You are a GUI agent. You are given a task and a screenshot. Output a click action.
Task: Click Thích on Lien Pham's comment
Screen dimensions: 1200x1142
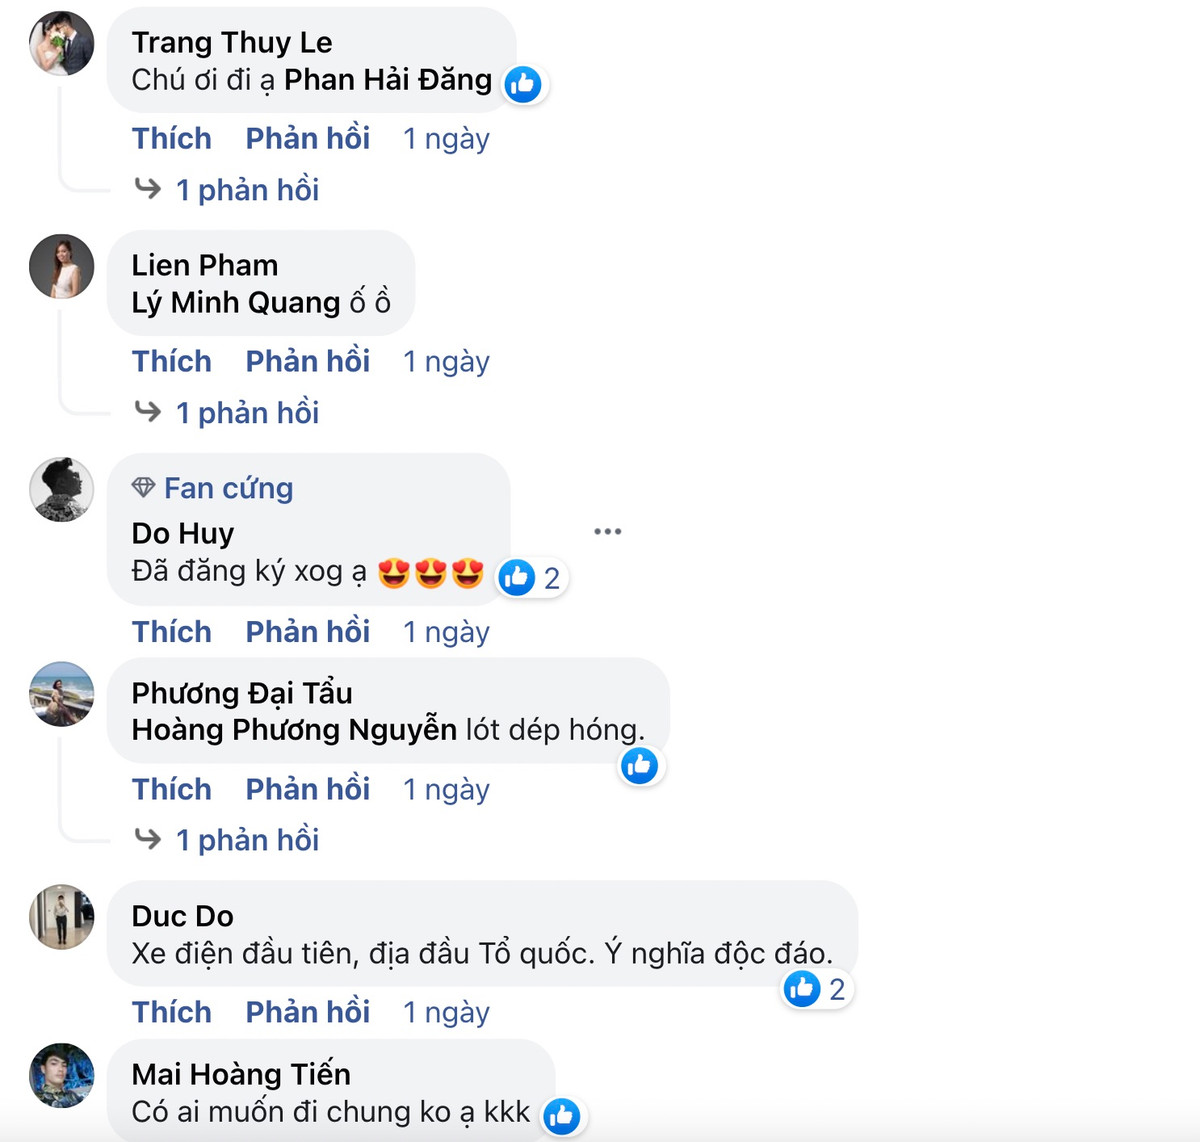tap(171, 361)
